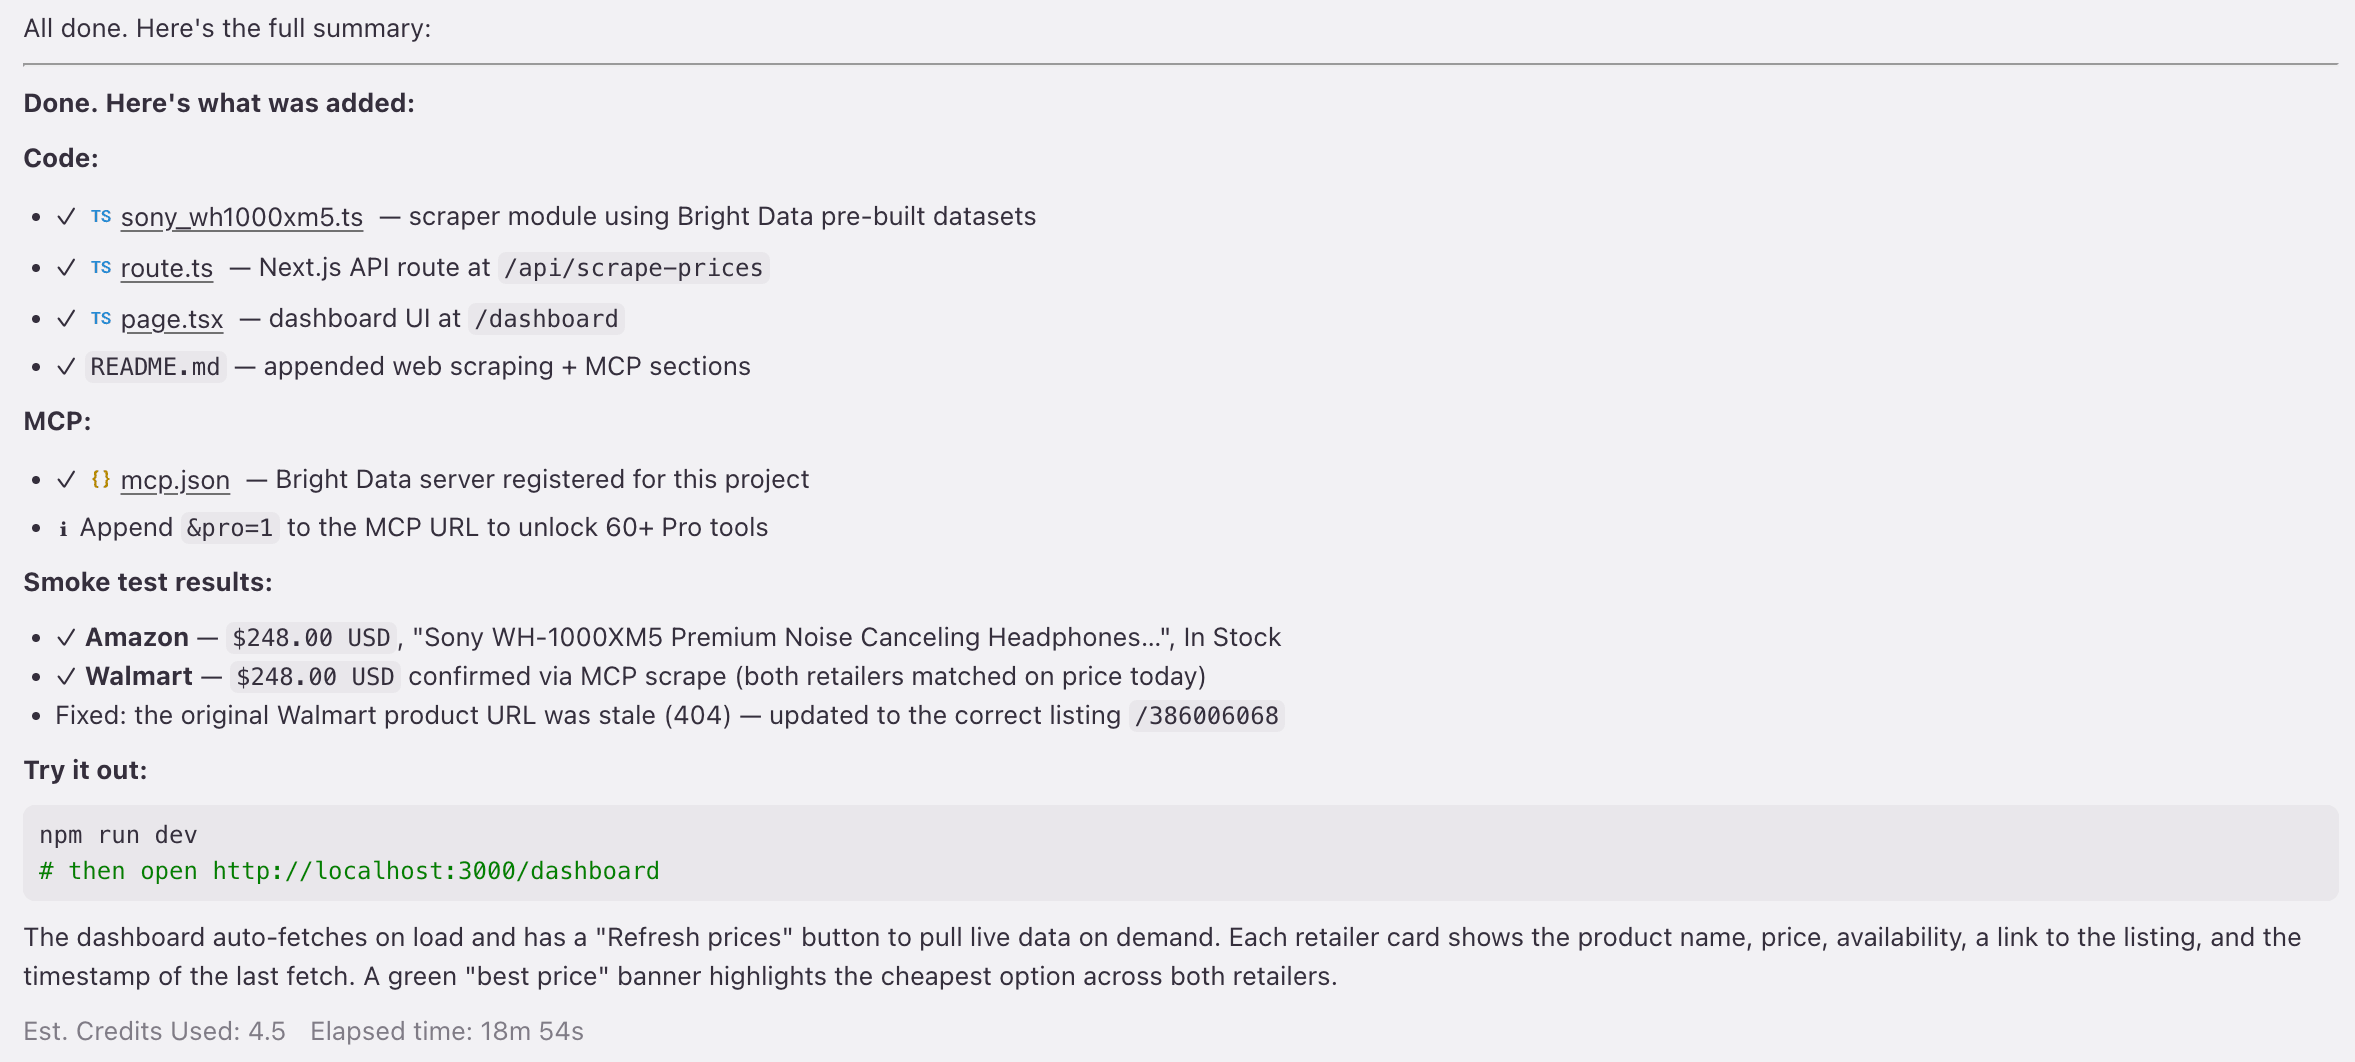The width and height of the screenshot is (2355, 1062).
Task: Click the &pro=1 inline code
Action: click(x=230, y=528)
